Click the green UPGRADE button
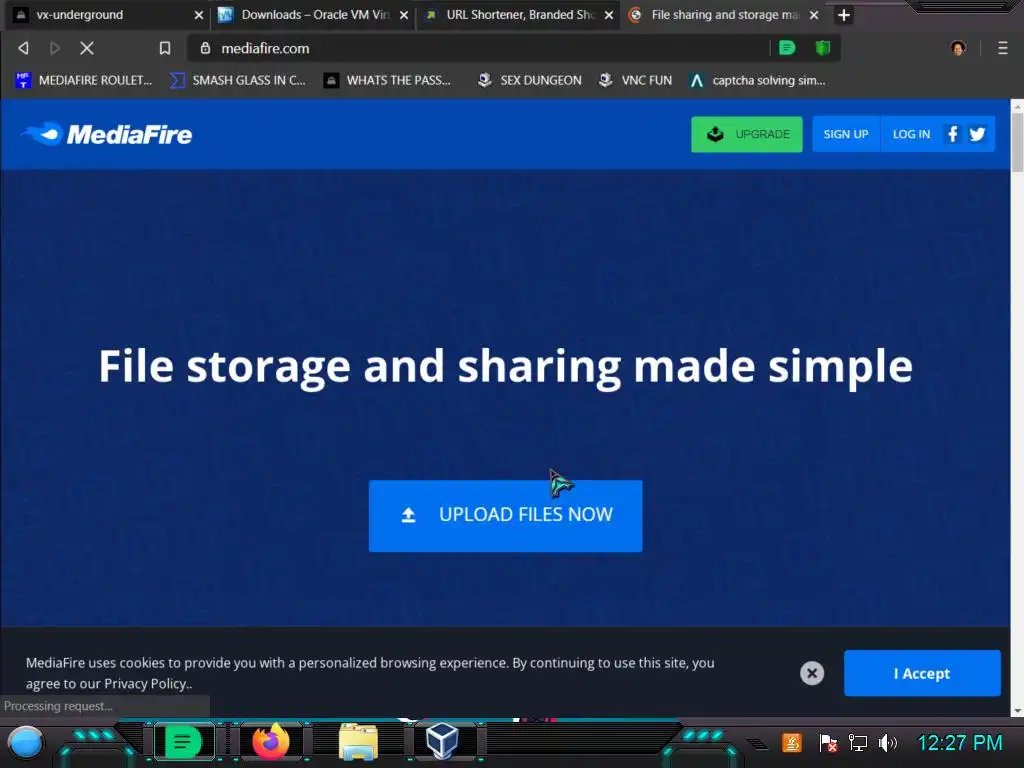The height and width of the screenshot is (768, 1024). pyautogui.click(x=746, y=135)
